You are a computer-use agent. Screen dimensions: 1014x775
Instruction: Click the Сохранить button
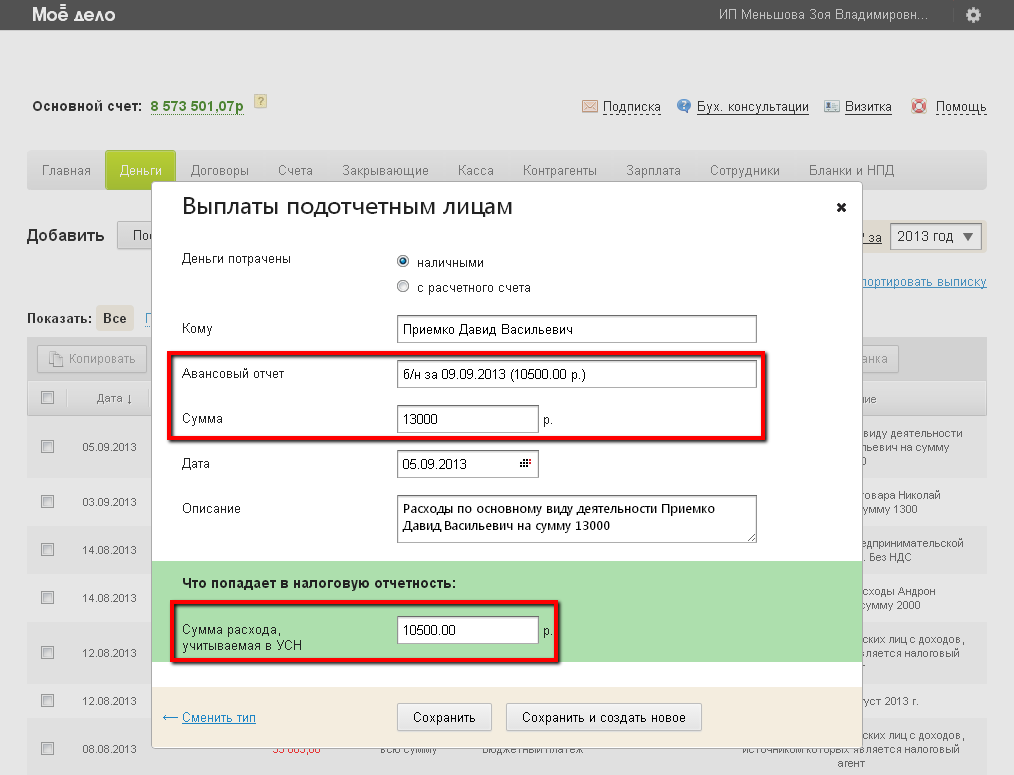(444, 717)
